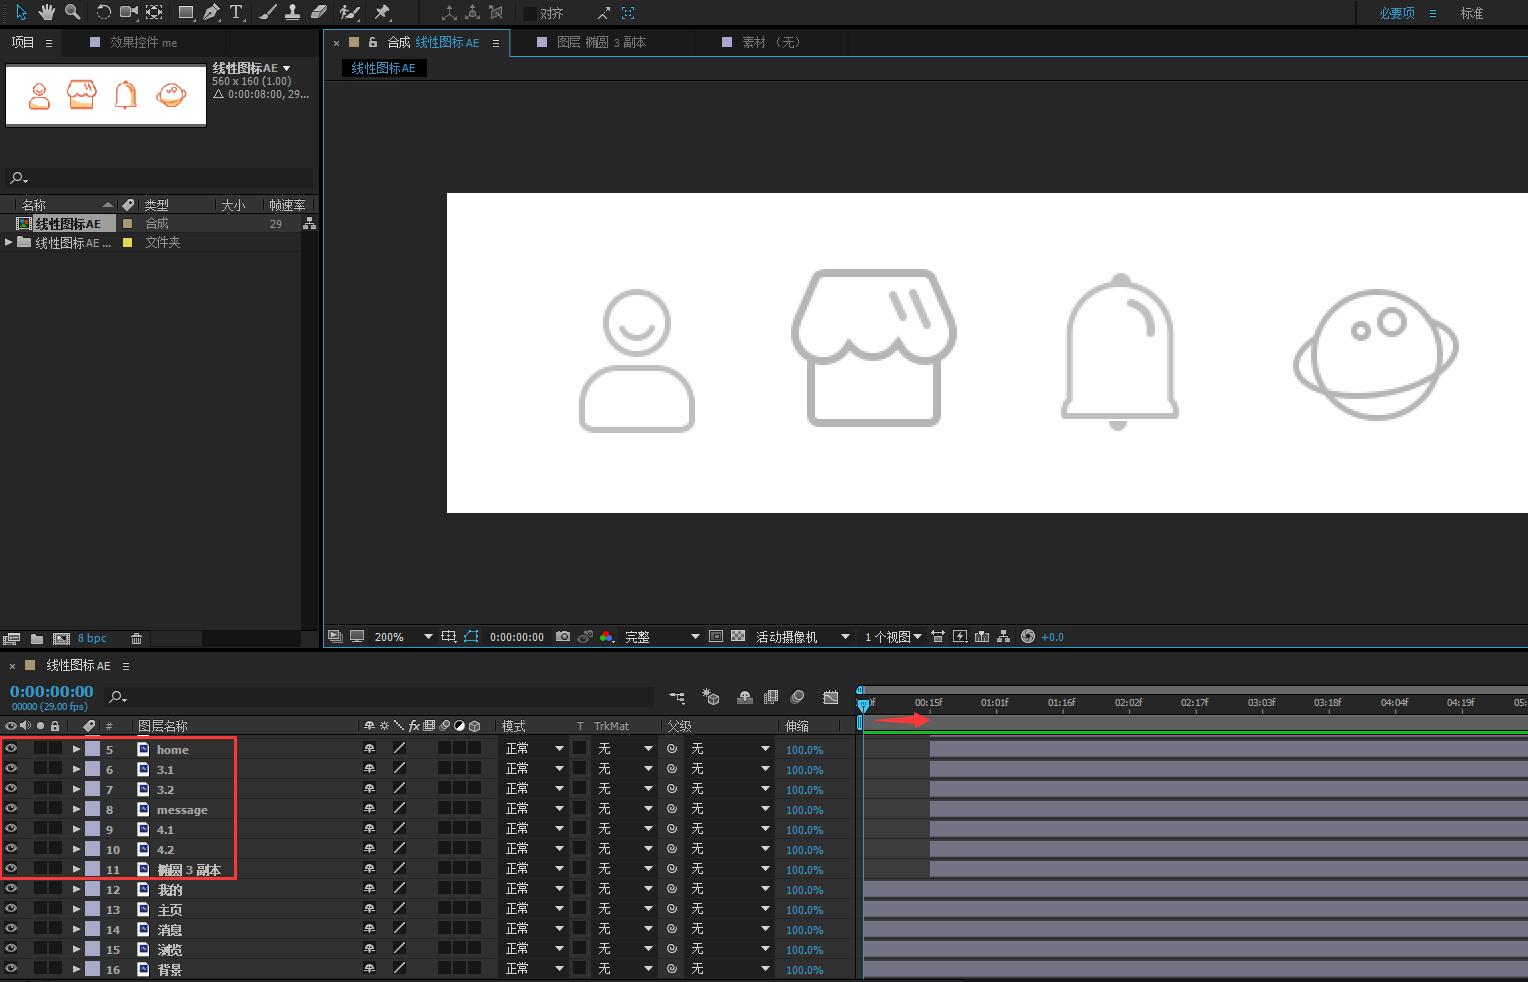Switch to the 图层 椭圆 3 副本 tab

(600, 42)
